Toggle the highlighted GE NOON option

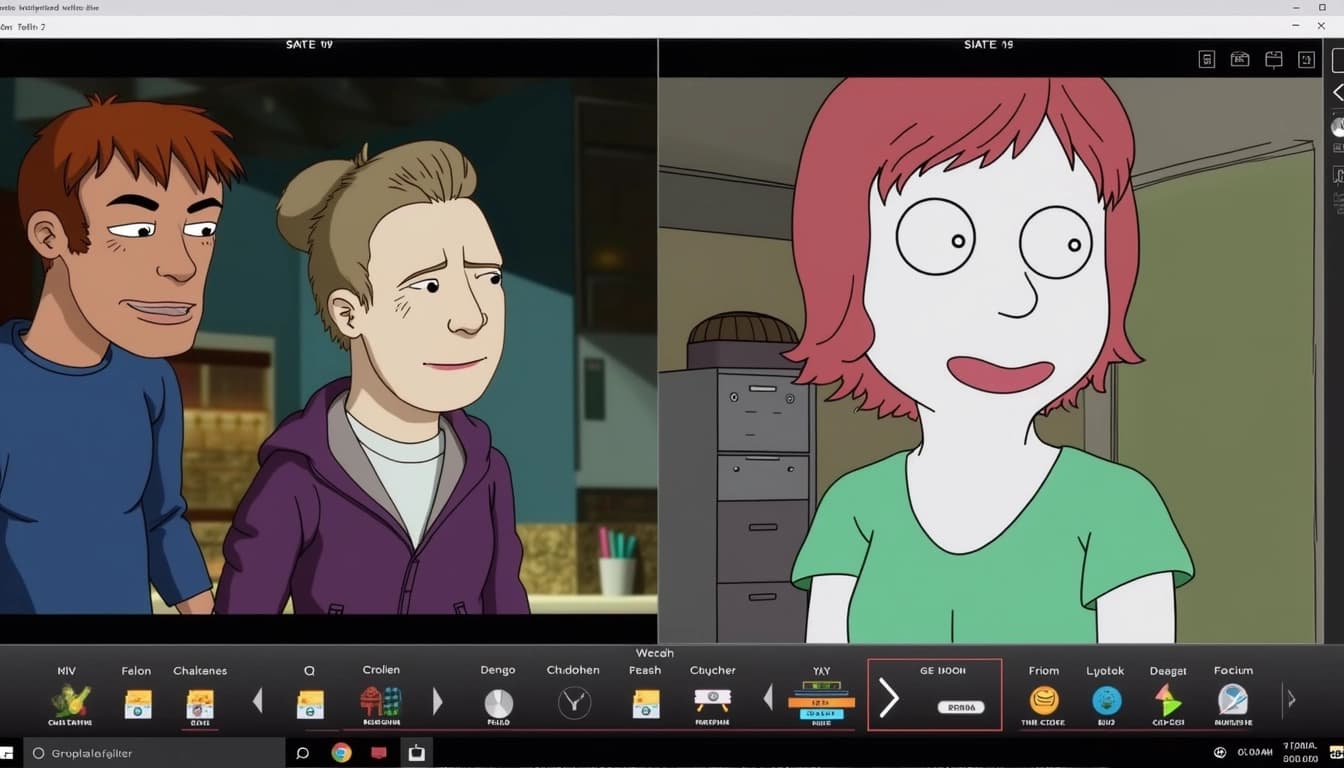(x=934, y=695)
